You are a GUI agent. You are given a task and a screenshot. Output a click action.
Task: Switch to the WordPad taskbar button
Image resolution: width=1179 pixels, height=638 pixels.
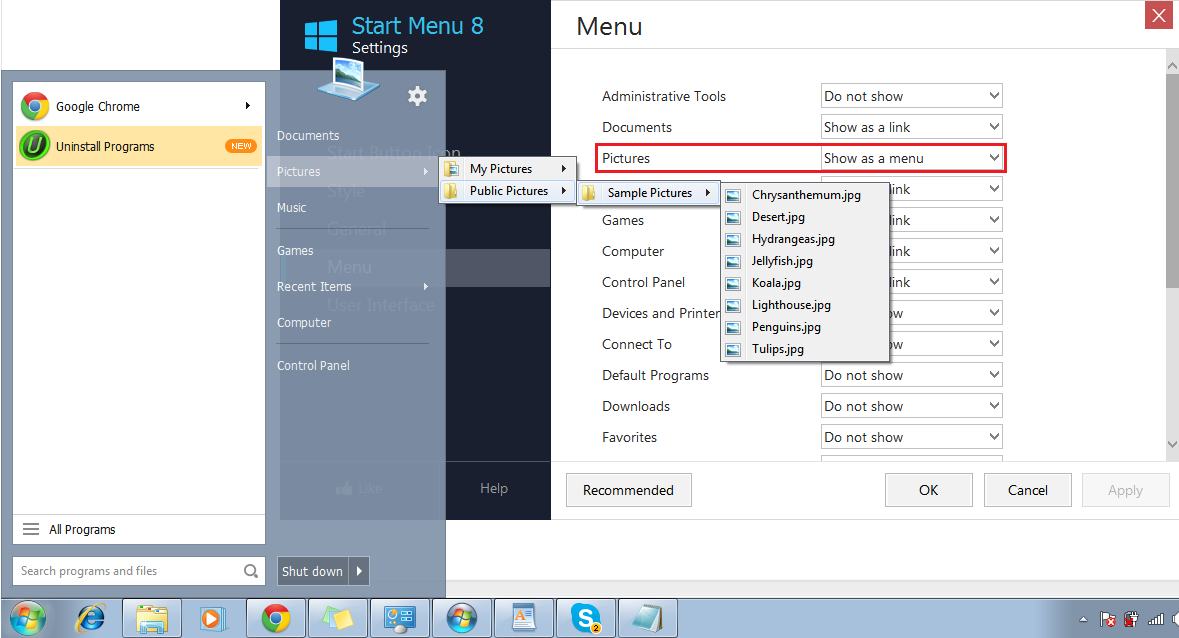tap(524, 618)
